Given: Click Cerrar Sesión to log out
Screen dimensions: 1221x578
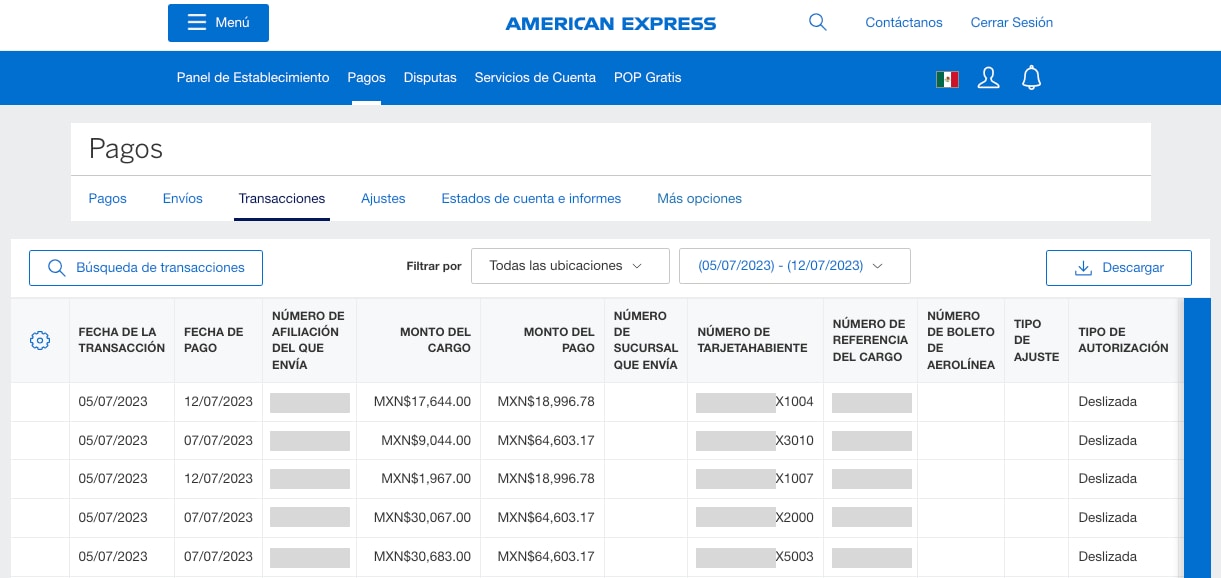Looking at the screenshot, I should click(1011, 22).
